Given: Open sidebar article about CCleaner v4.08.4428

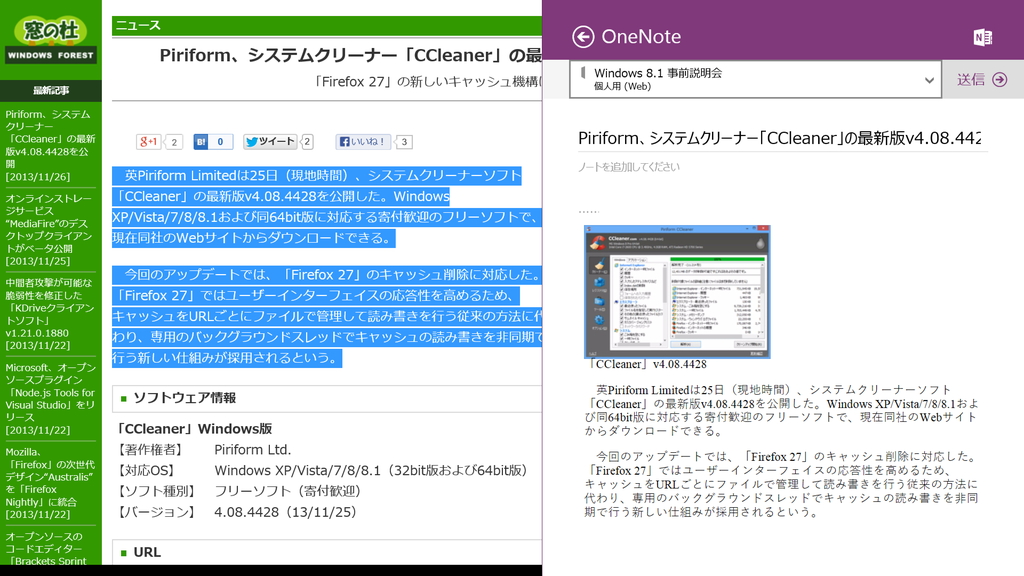Looking at the screenshot, I should coord(51,145).
